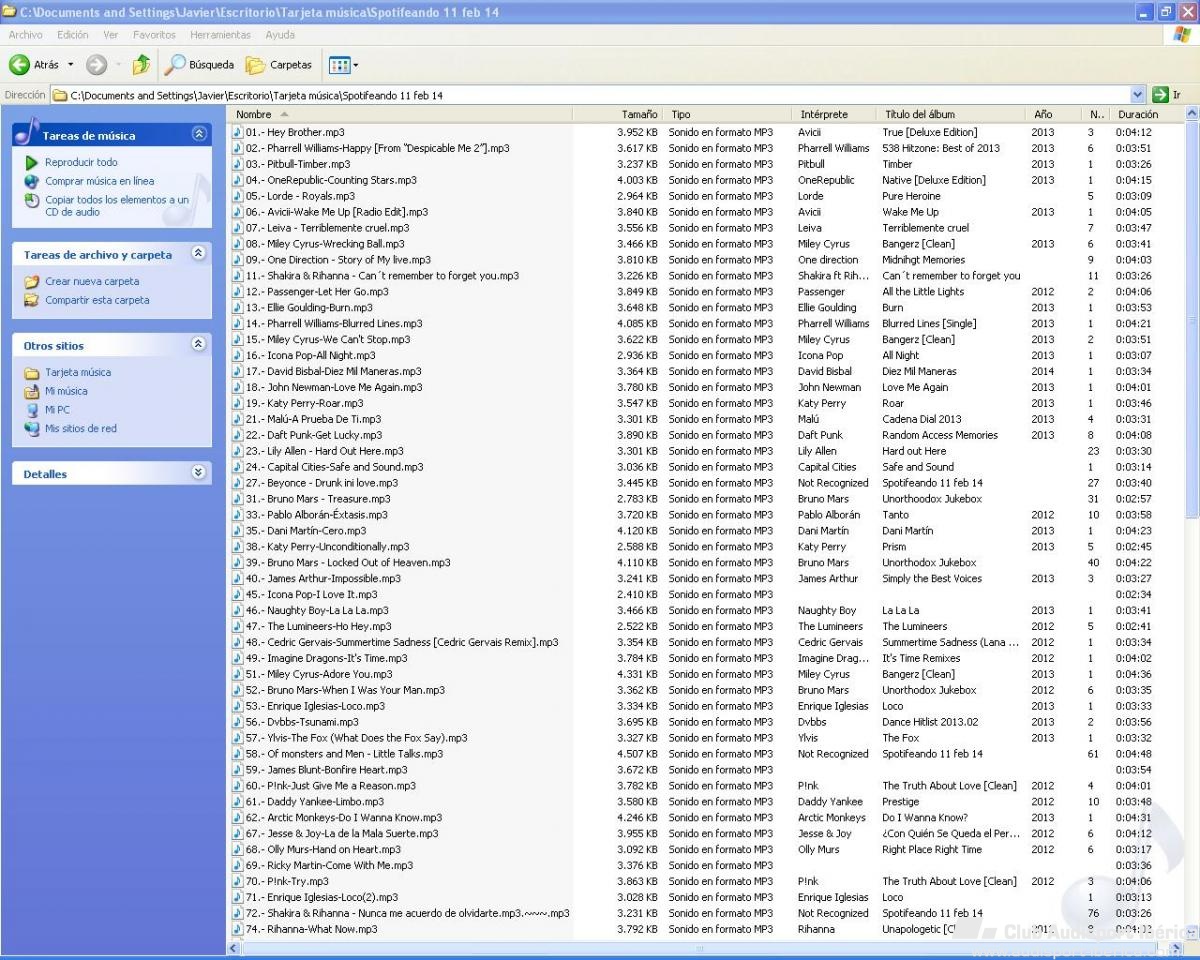
Task: Click Reproducir todo link
Action: (81, 162)
